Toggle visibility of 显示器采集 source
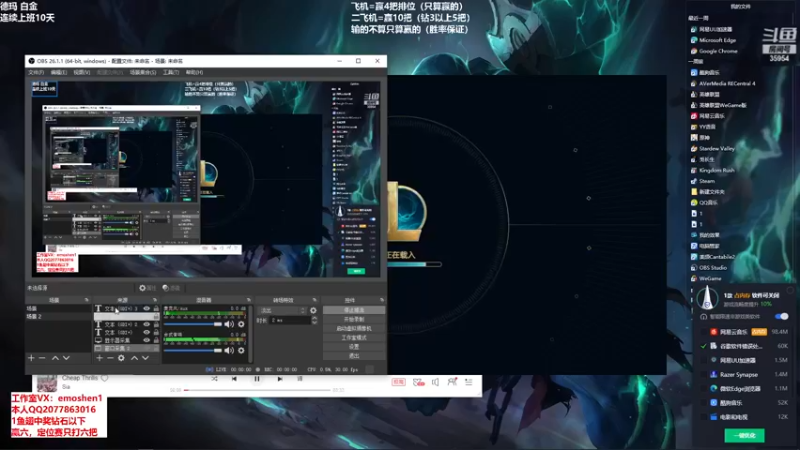 coord(146,340)
